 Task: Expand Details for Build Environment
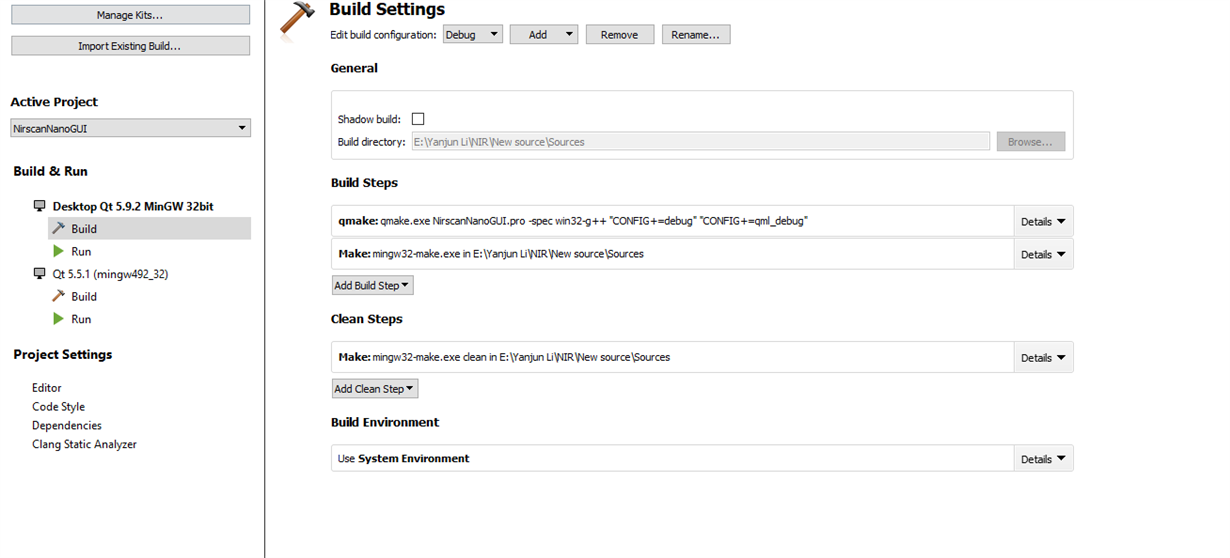[1043, 459]
